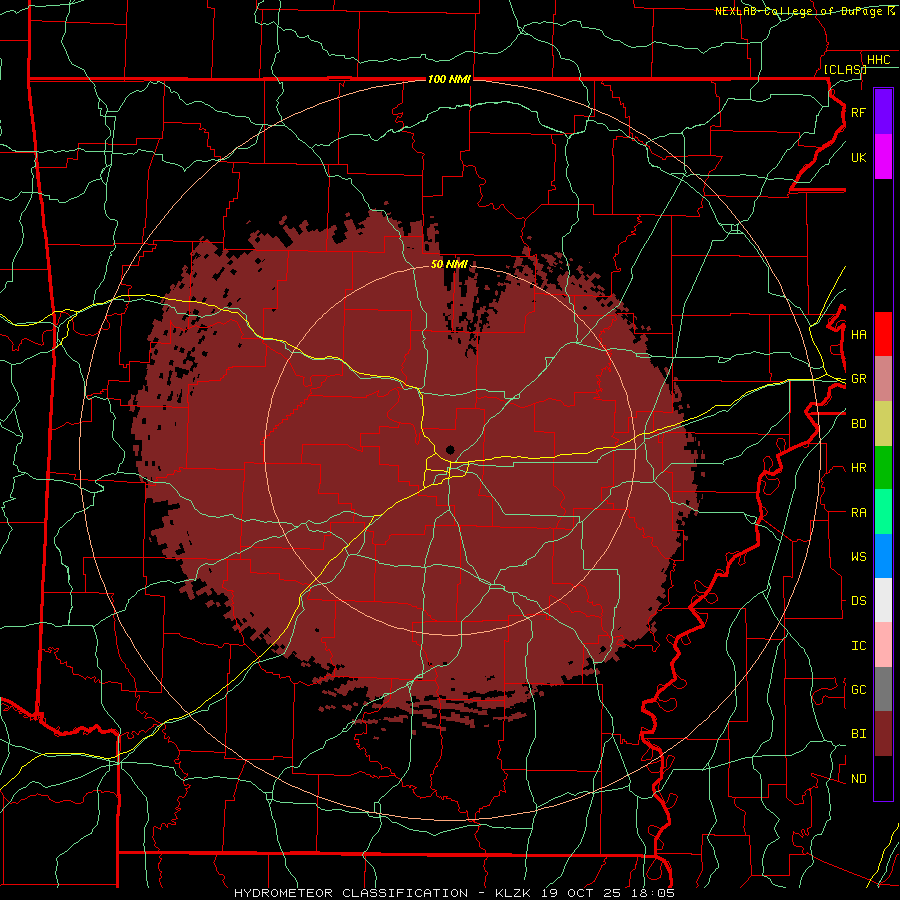Click the HHC product label
The image size is (900, 900).
[878, 60]
